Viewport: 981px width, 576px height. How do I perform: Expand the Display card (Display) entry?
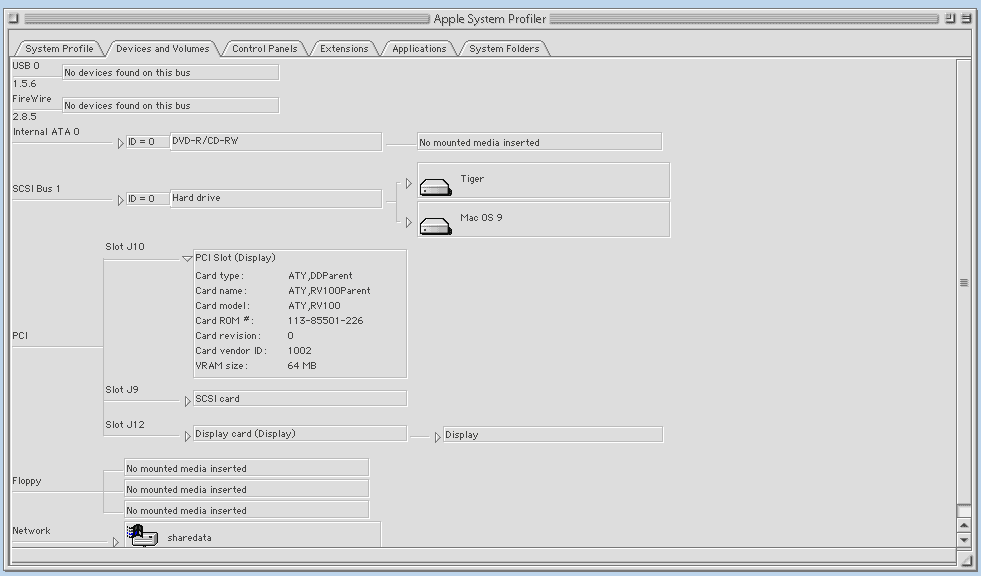pyautogui.click(x=187, y=437)
